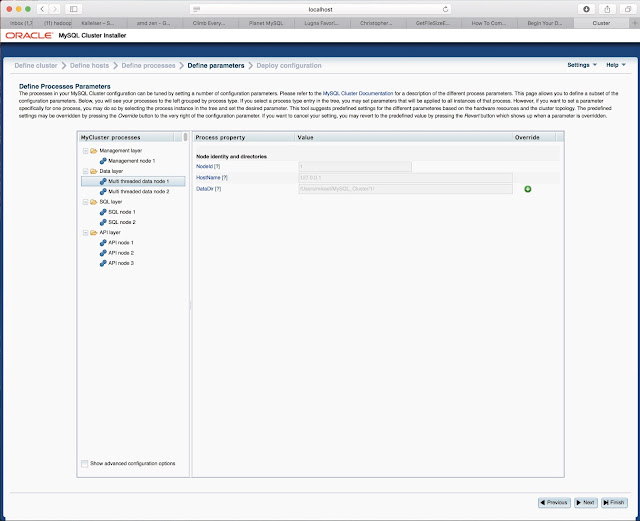Select the Define parameters breadcrumb

[216, 65]
